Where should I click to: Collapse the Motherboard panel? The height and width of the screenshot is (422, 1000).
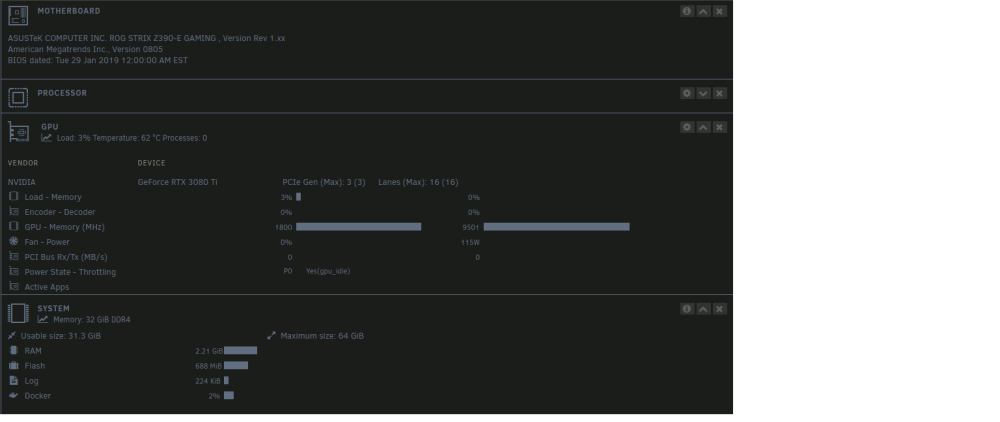703,11
